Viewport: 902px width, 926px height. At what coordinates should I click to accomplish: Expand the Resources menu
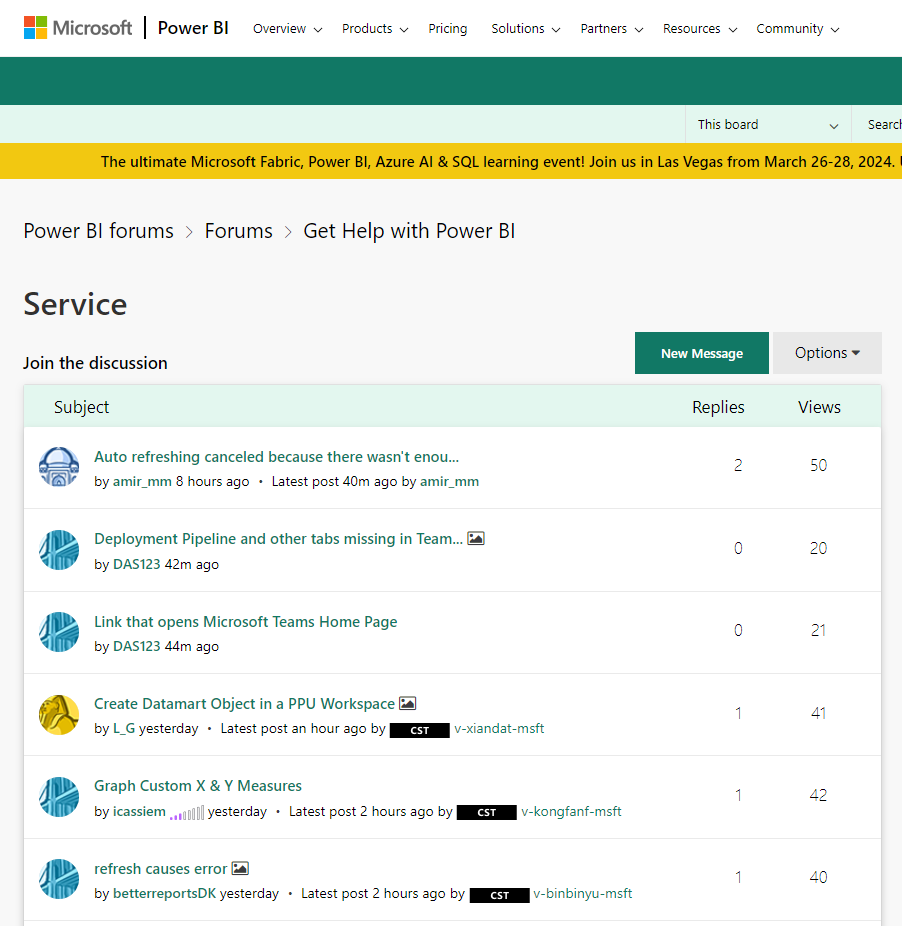tap(700, 28)
